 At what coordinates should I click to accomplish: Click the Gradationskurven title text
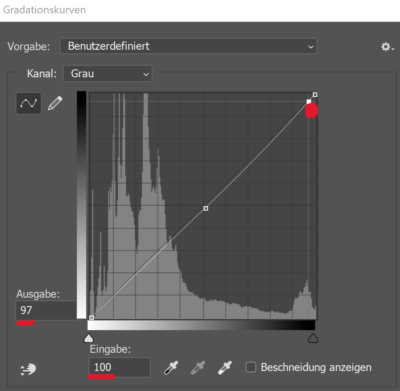point(45,10)
